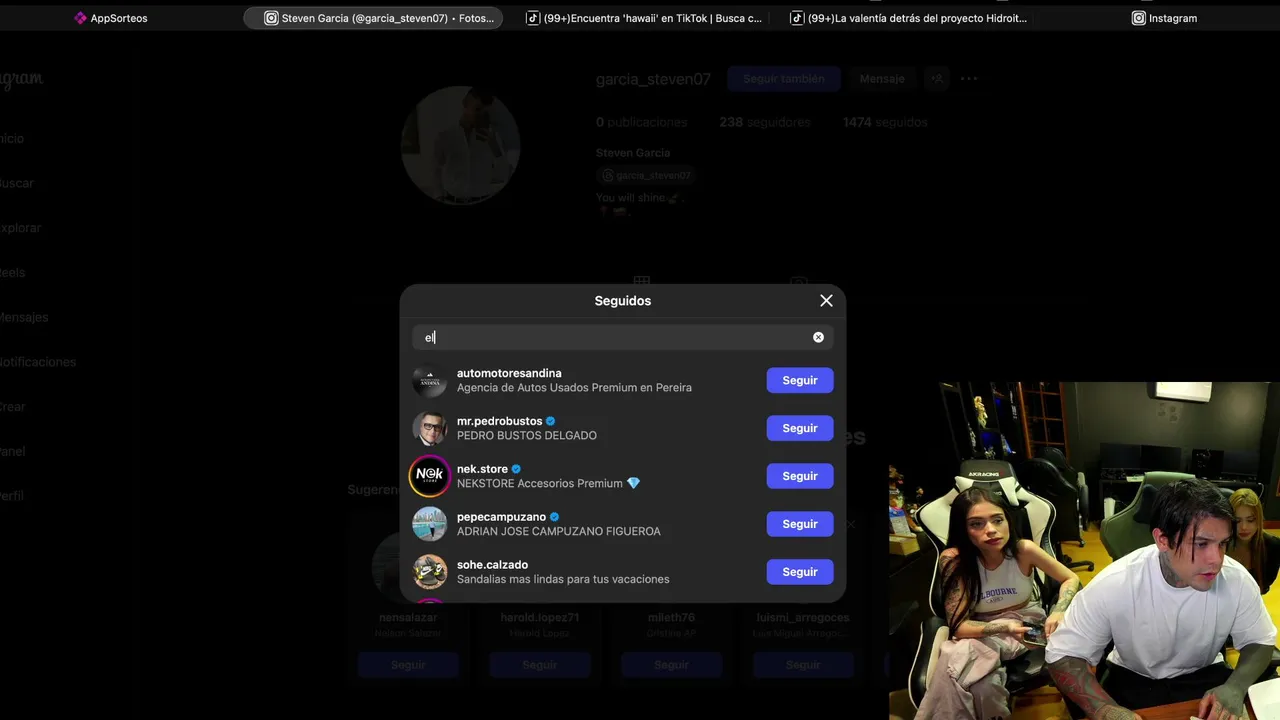Close the Seguidos dialog
The image size is (1280, 720).
tap(826, 301)
